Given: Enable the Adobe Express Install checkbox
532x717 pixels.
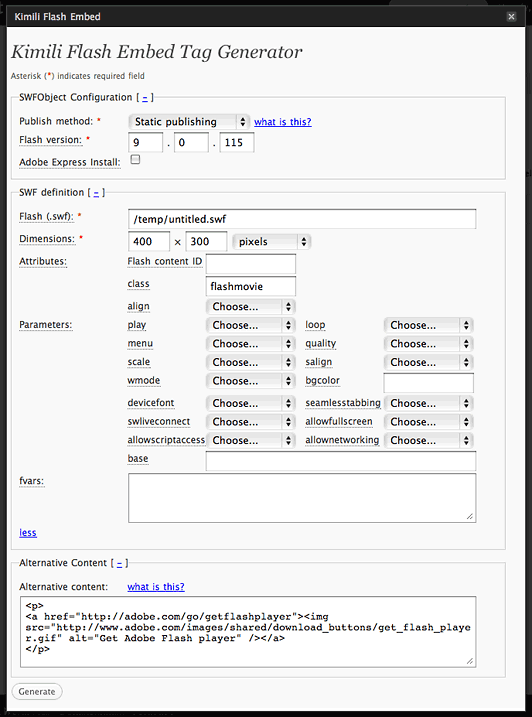Looking at the screenshot, I should click(135, 160).
